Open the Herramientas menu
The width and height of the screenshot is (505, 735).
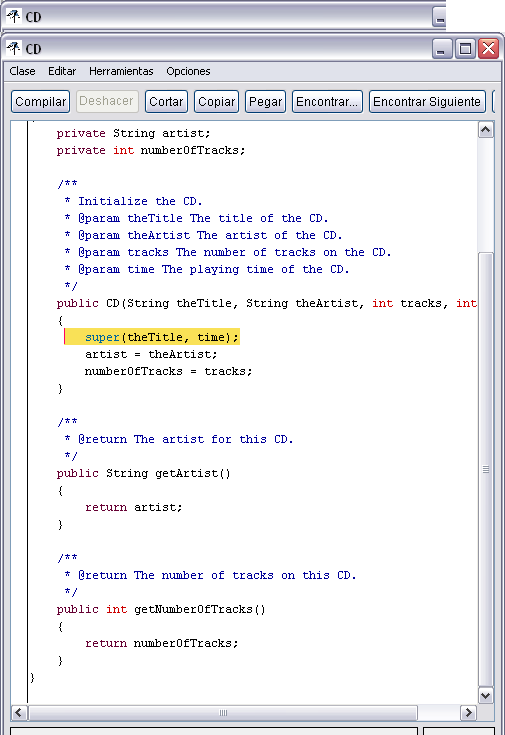pos(121,71)
